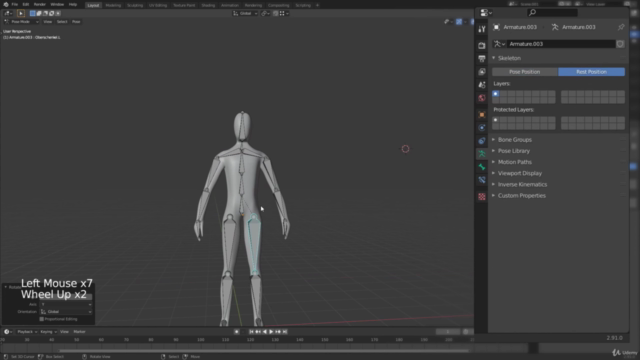Open the Window menu
Viewport: 640px width, 360px height.
tap(57, 4)
